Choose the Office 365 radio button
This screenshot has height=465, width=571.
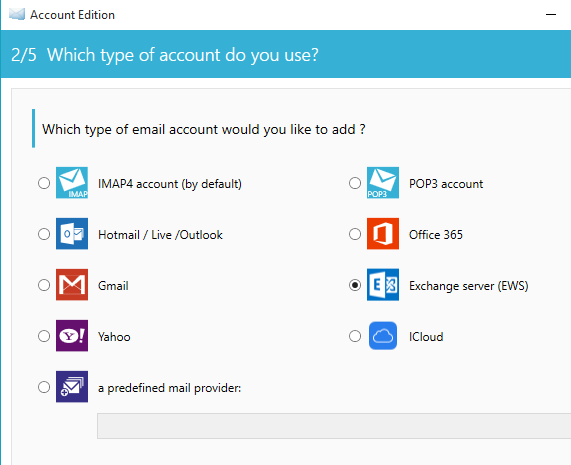pos(355,234)
